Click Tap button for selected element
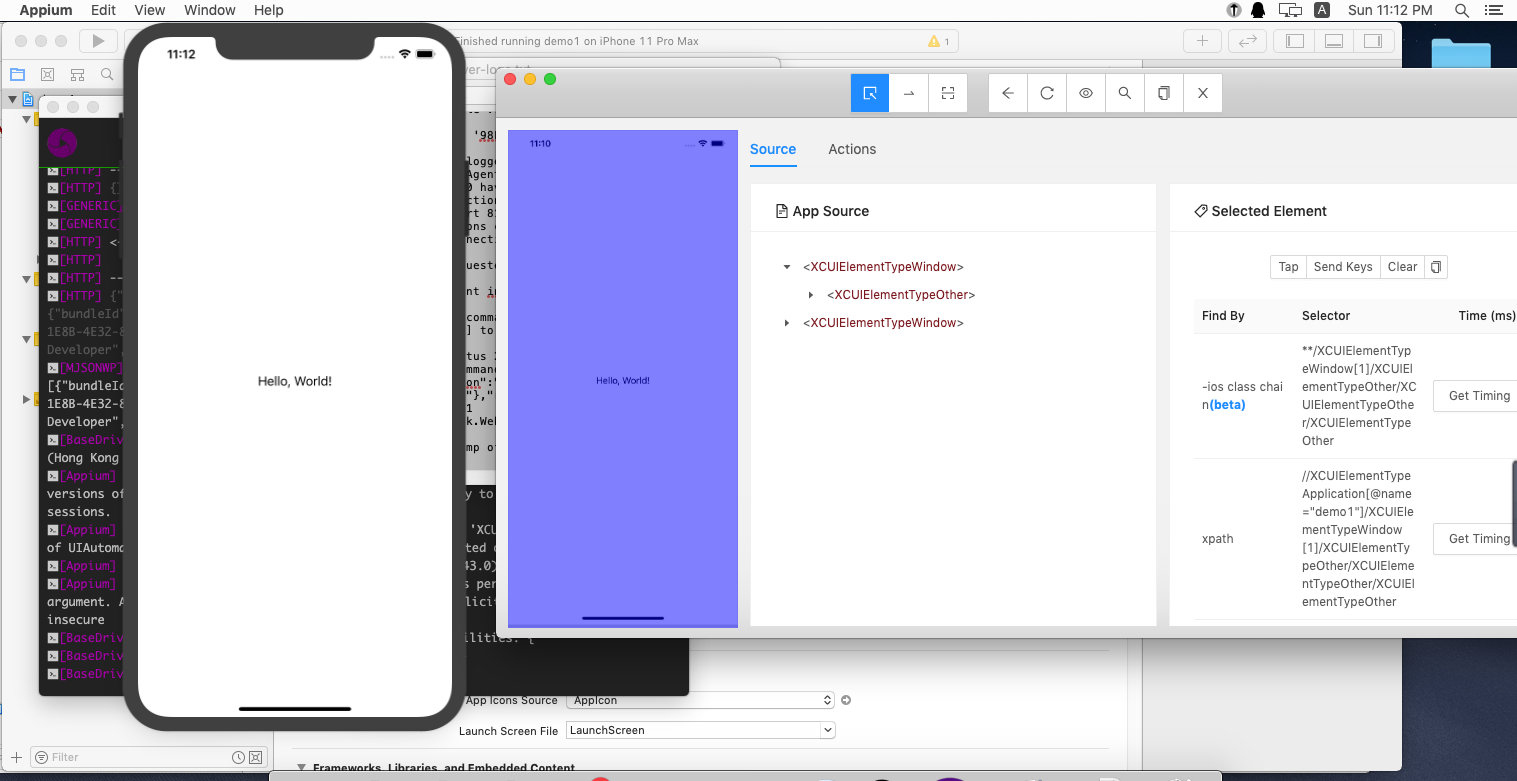The width and height of the screenshot is (1517, 781). click(1289, 267)
